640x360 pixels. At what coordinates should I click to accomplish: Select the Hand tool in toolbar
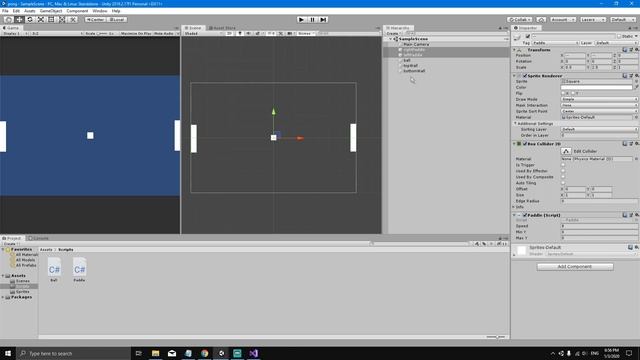click(8, 20)
